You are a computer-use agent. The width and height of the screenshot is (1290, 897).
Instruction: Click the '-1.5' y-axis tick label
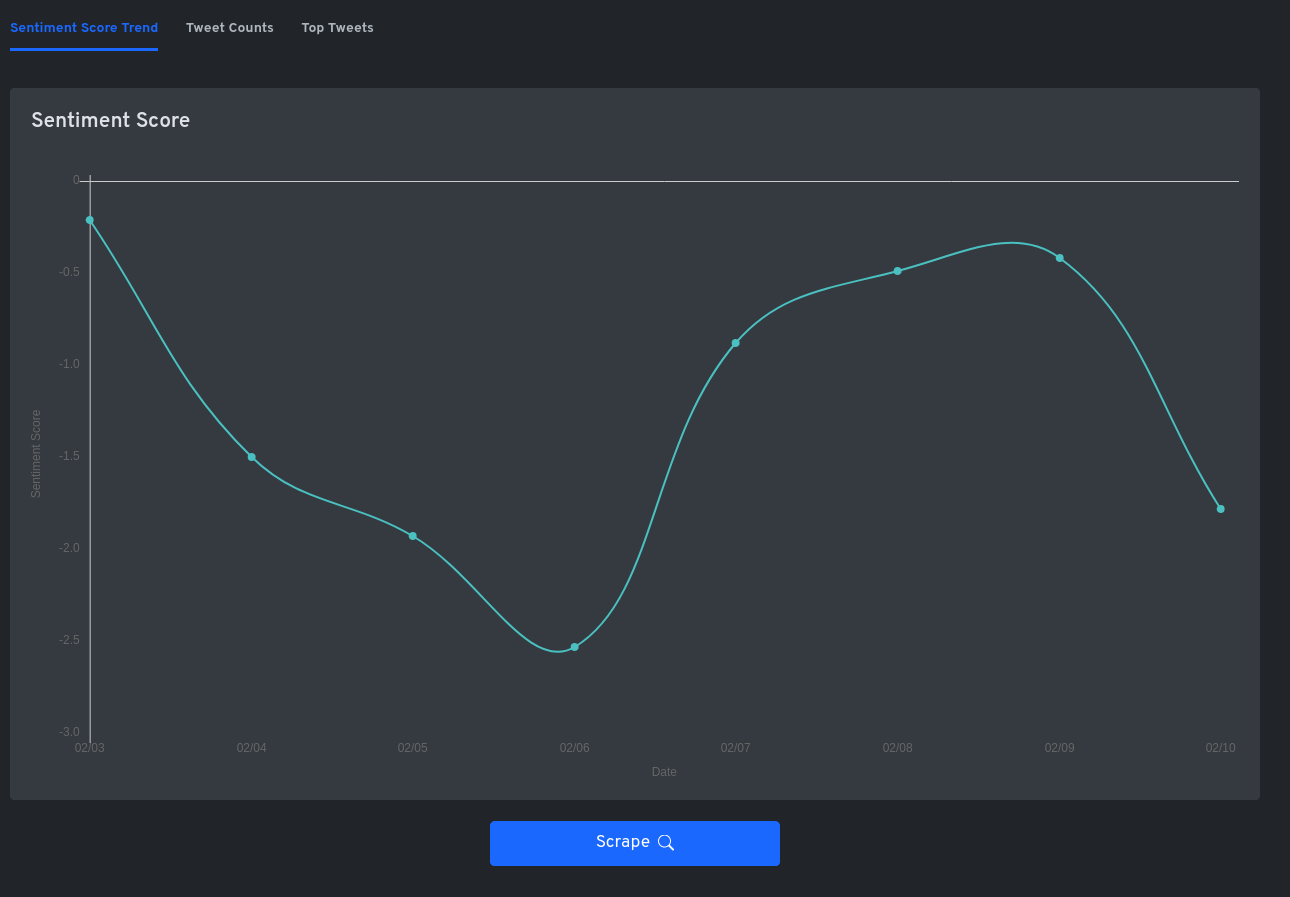(x=69, y=456)
